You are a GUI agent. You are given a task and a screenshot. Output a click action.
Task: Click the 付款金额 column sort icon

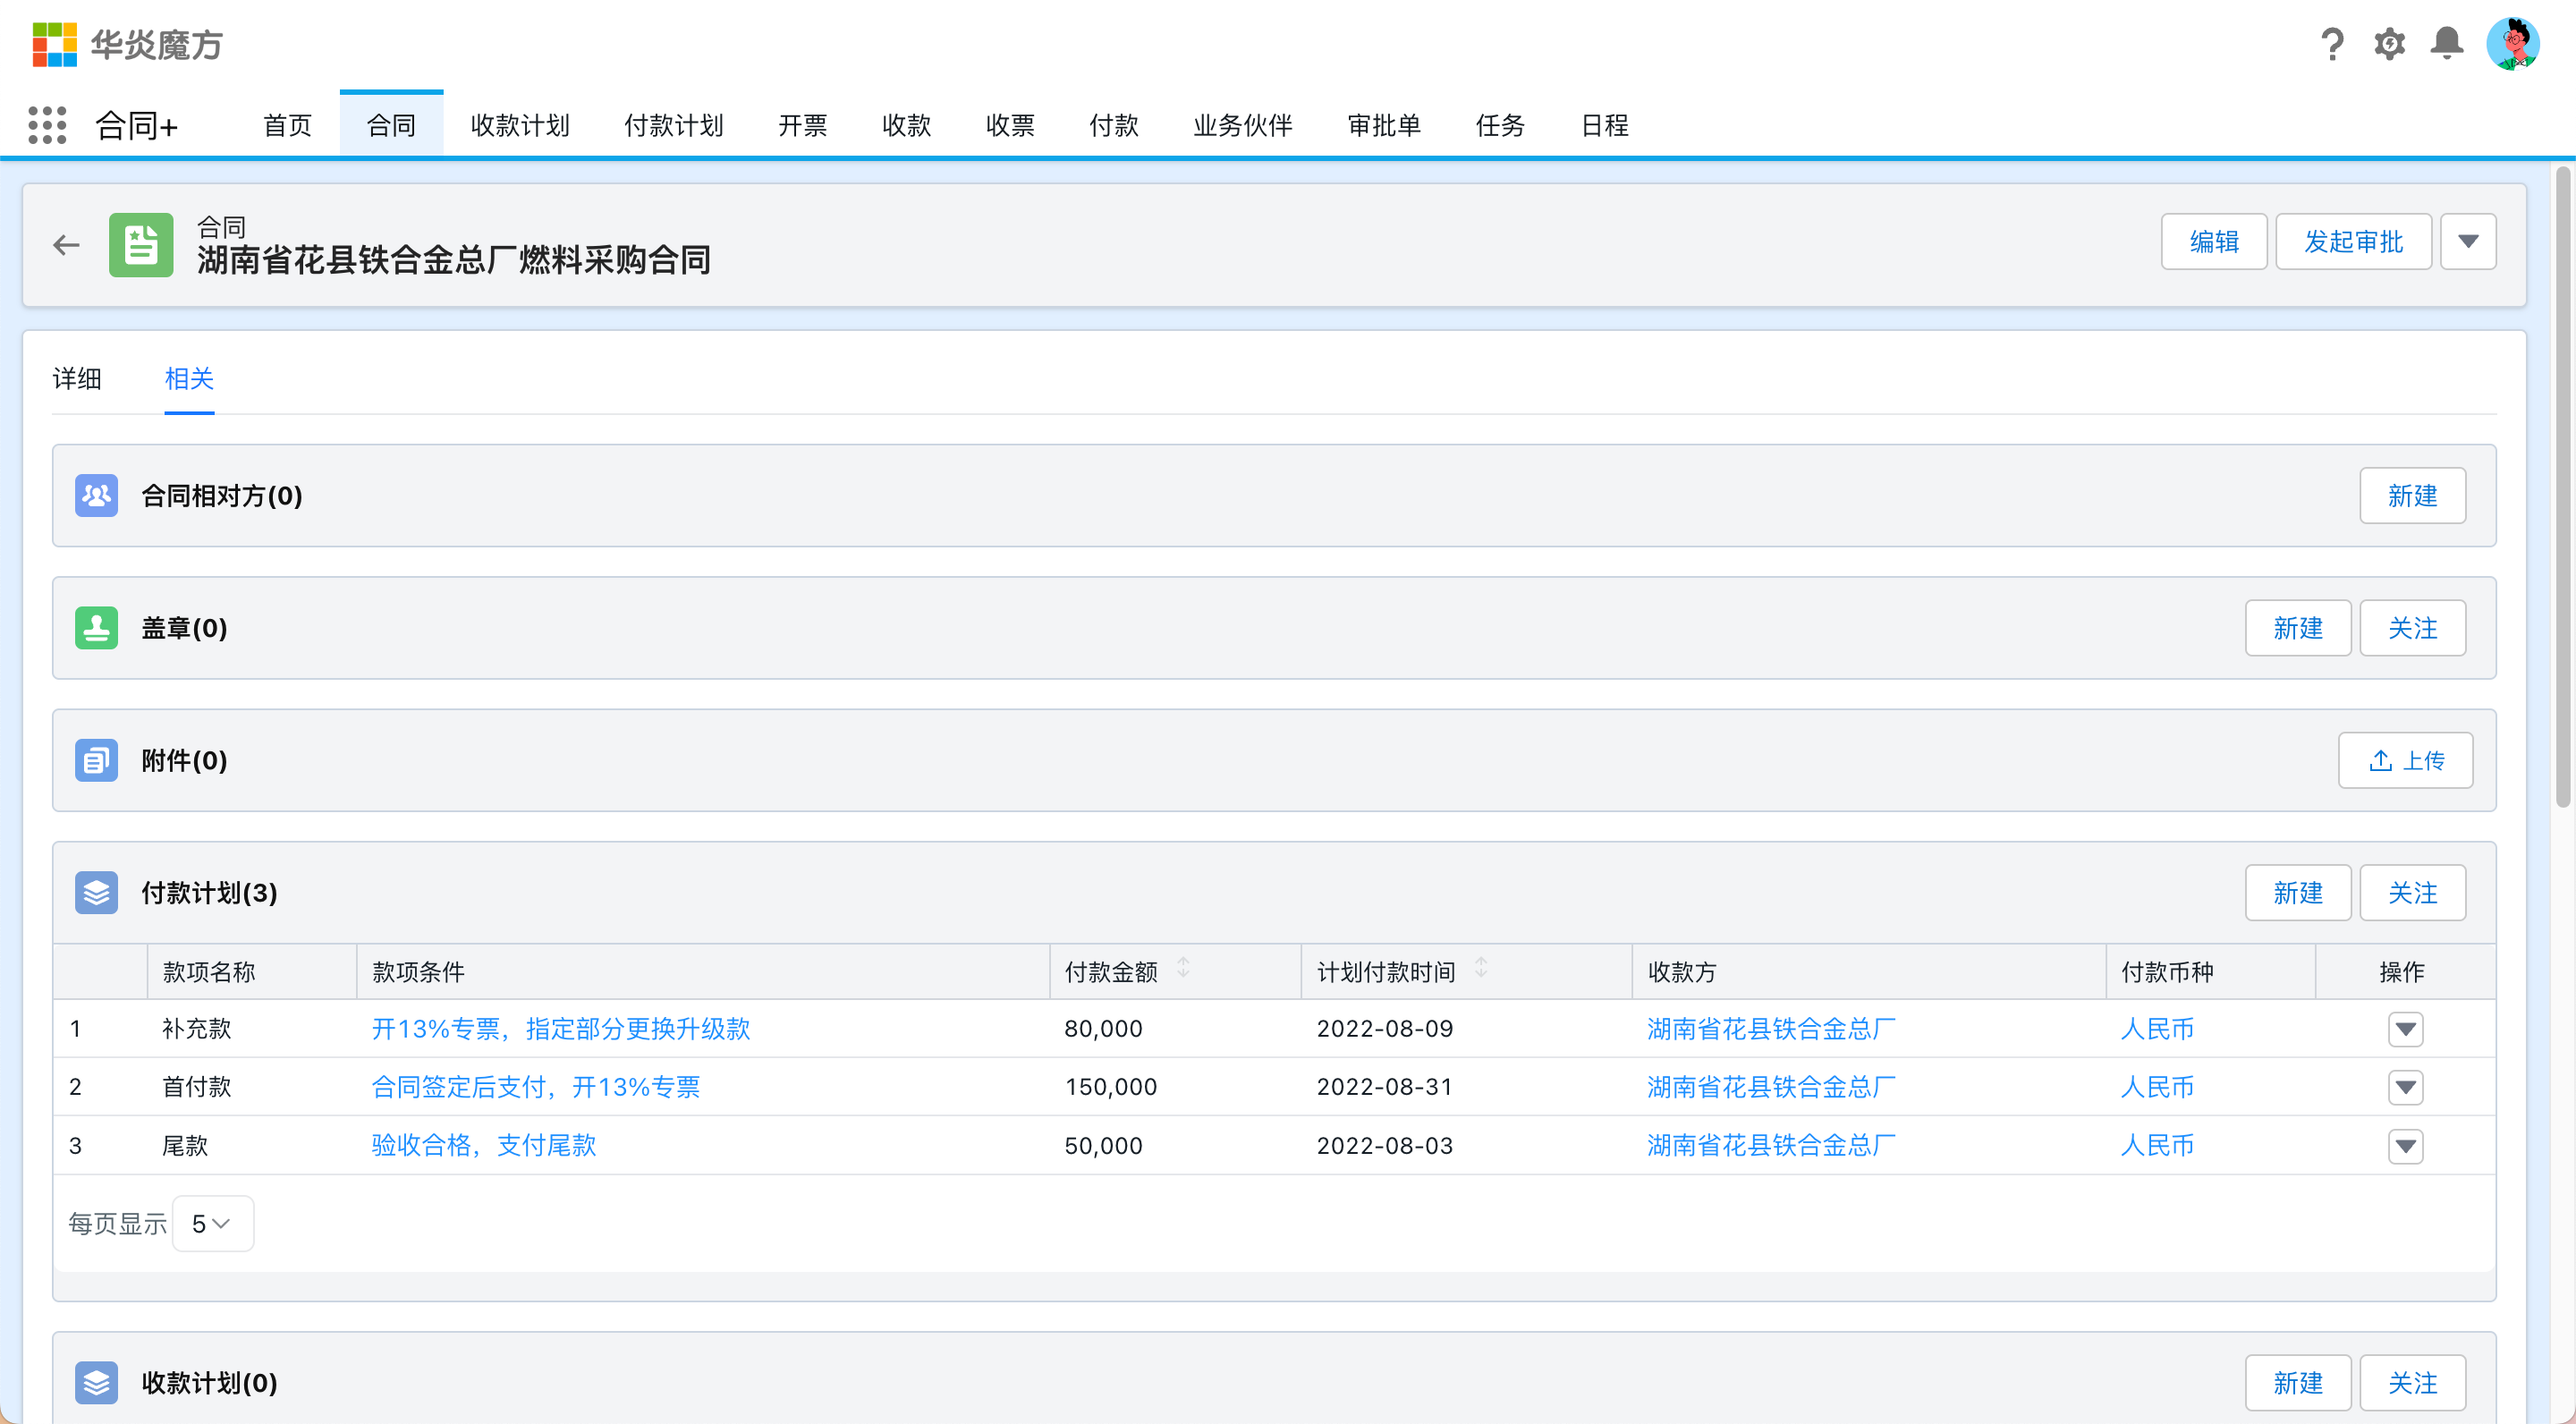1183,968
